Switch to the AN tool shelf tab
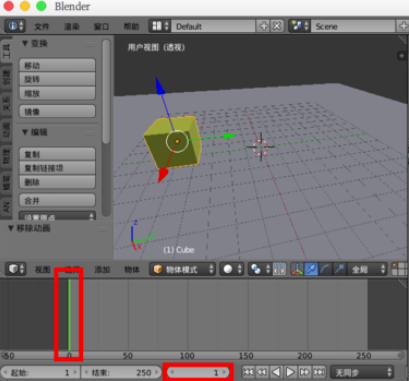This screenshot has width=409, height=381. coord(6,207)
